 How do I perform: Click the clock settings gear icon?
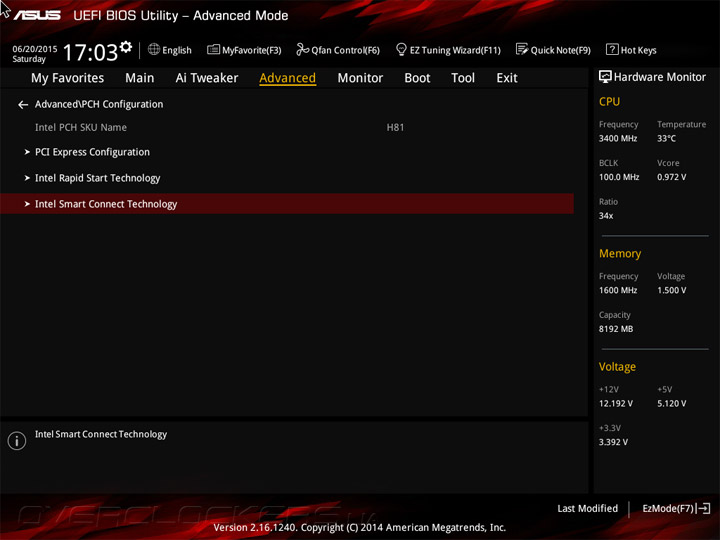click(x=126, y=47)
